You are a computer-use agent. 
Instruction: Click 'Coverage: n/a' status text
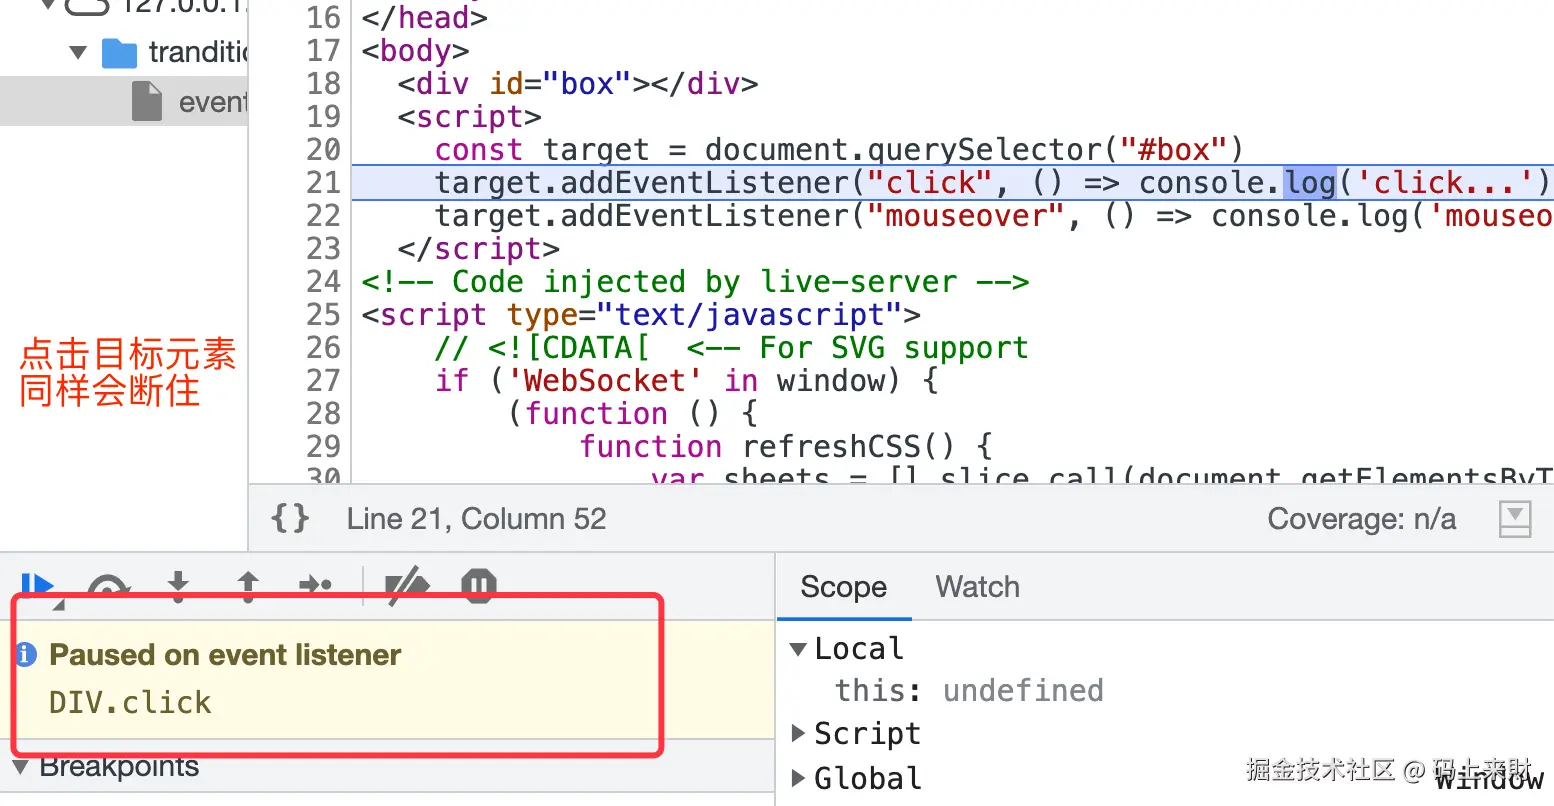coord(1361,518)
